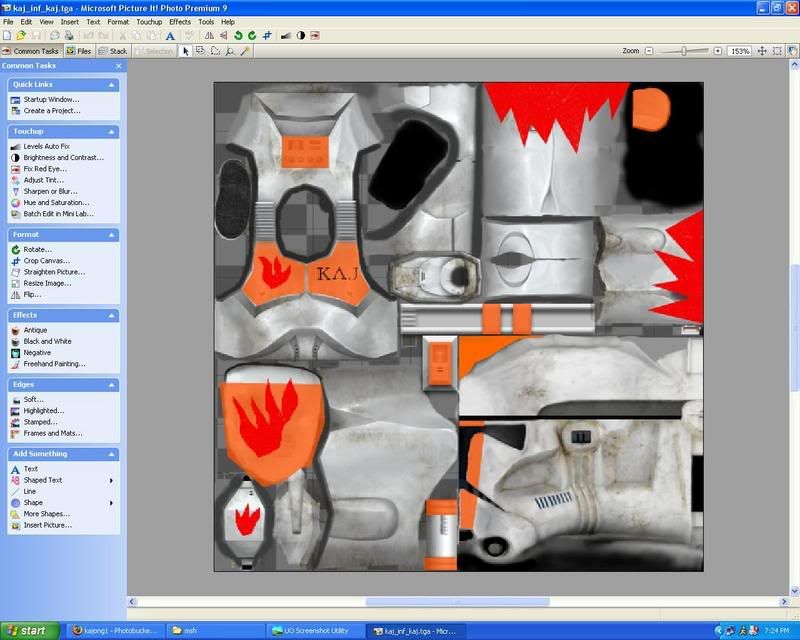This screenshot has width=800, height=640.
Task: Select the Insert Text 'A' toolbar icon
Action: point(170,36)
